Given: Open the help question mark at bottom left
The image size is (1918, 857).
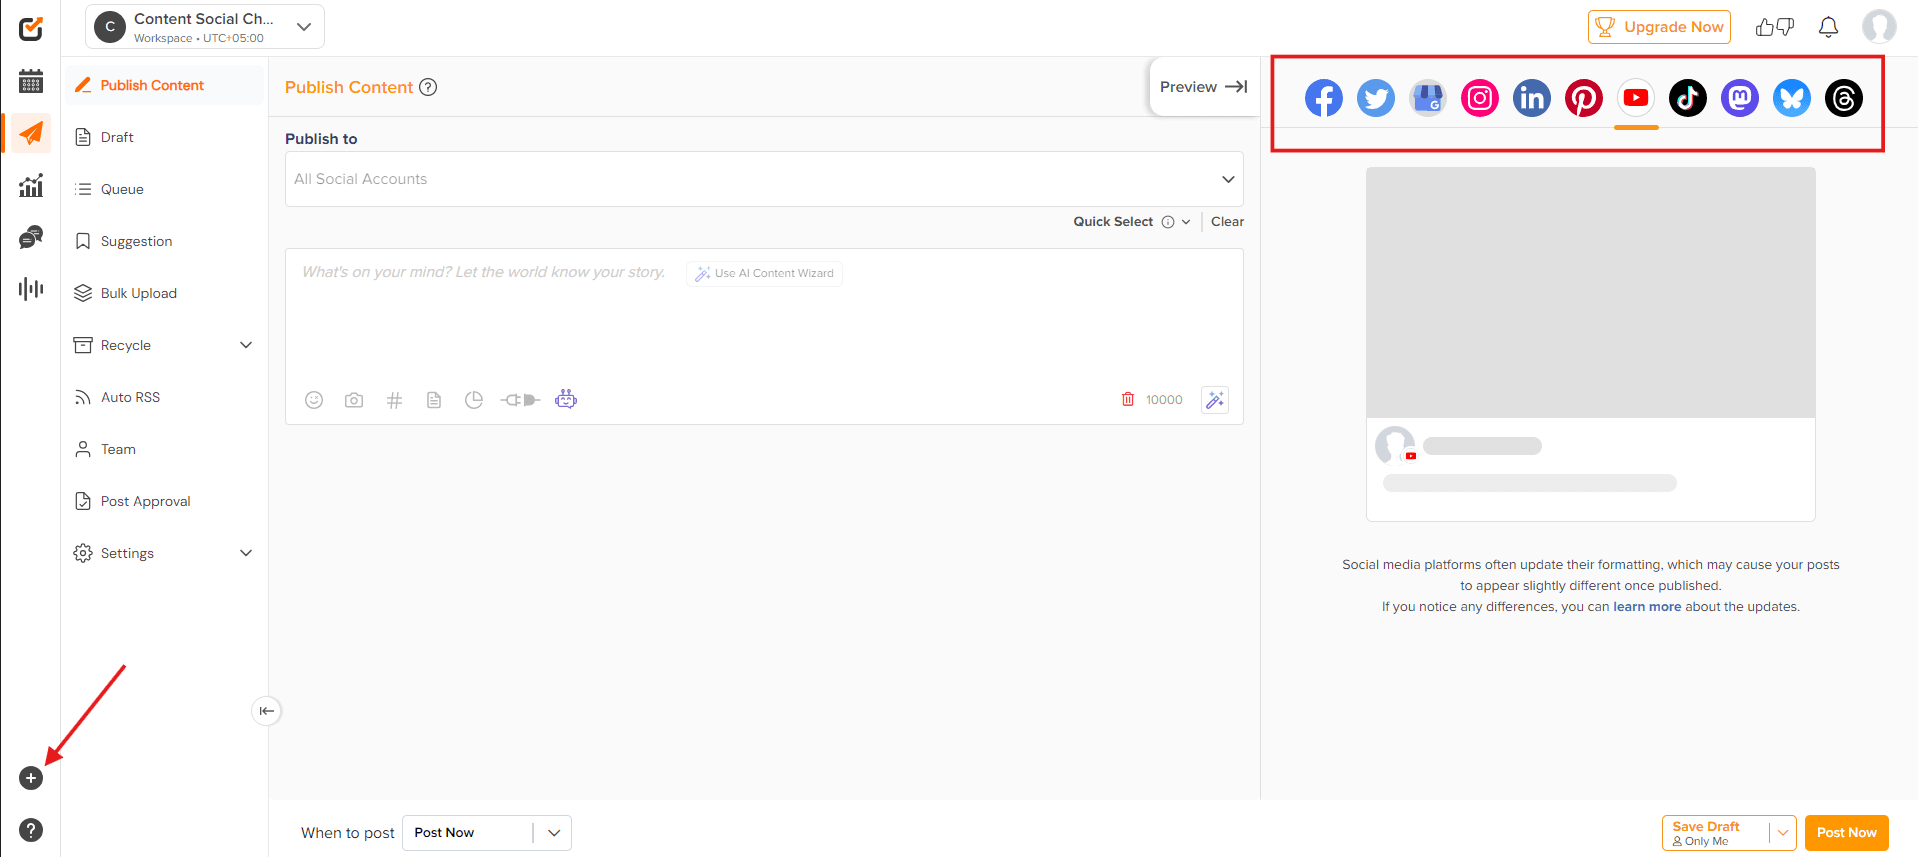Looking at the screenshot, I should [31, 830].
